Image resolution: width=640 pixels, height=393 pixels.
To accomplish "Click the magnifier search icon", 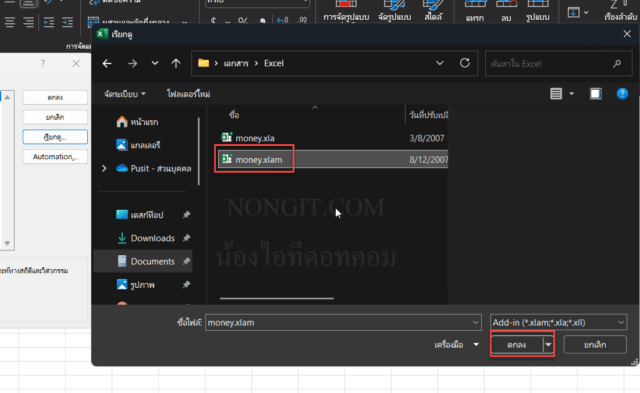I will coord(617,64).
